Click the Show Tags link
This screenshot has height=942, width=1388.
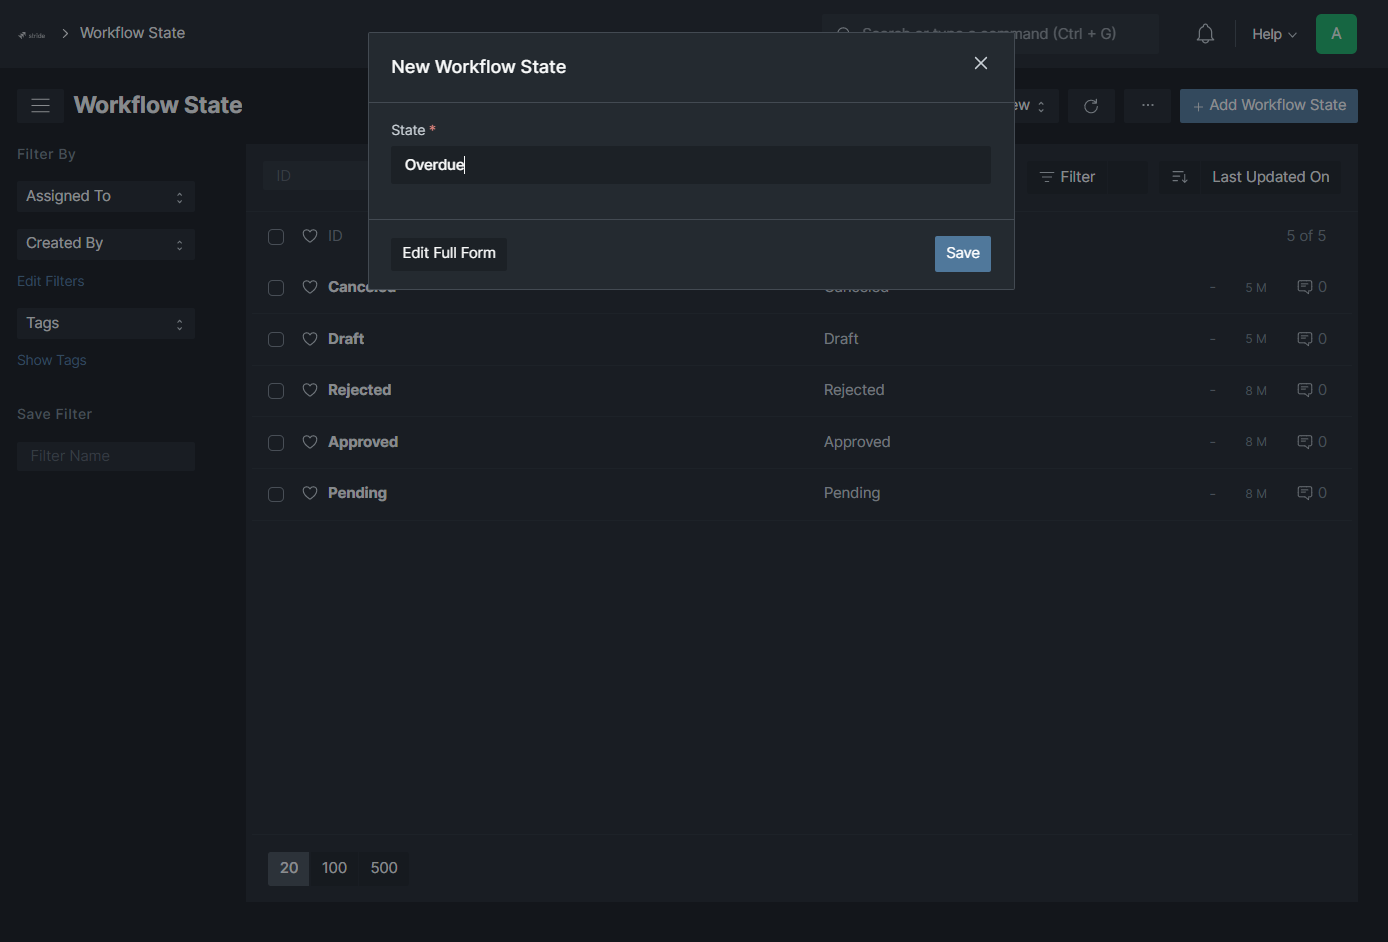(x=52, y=360)
